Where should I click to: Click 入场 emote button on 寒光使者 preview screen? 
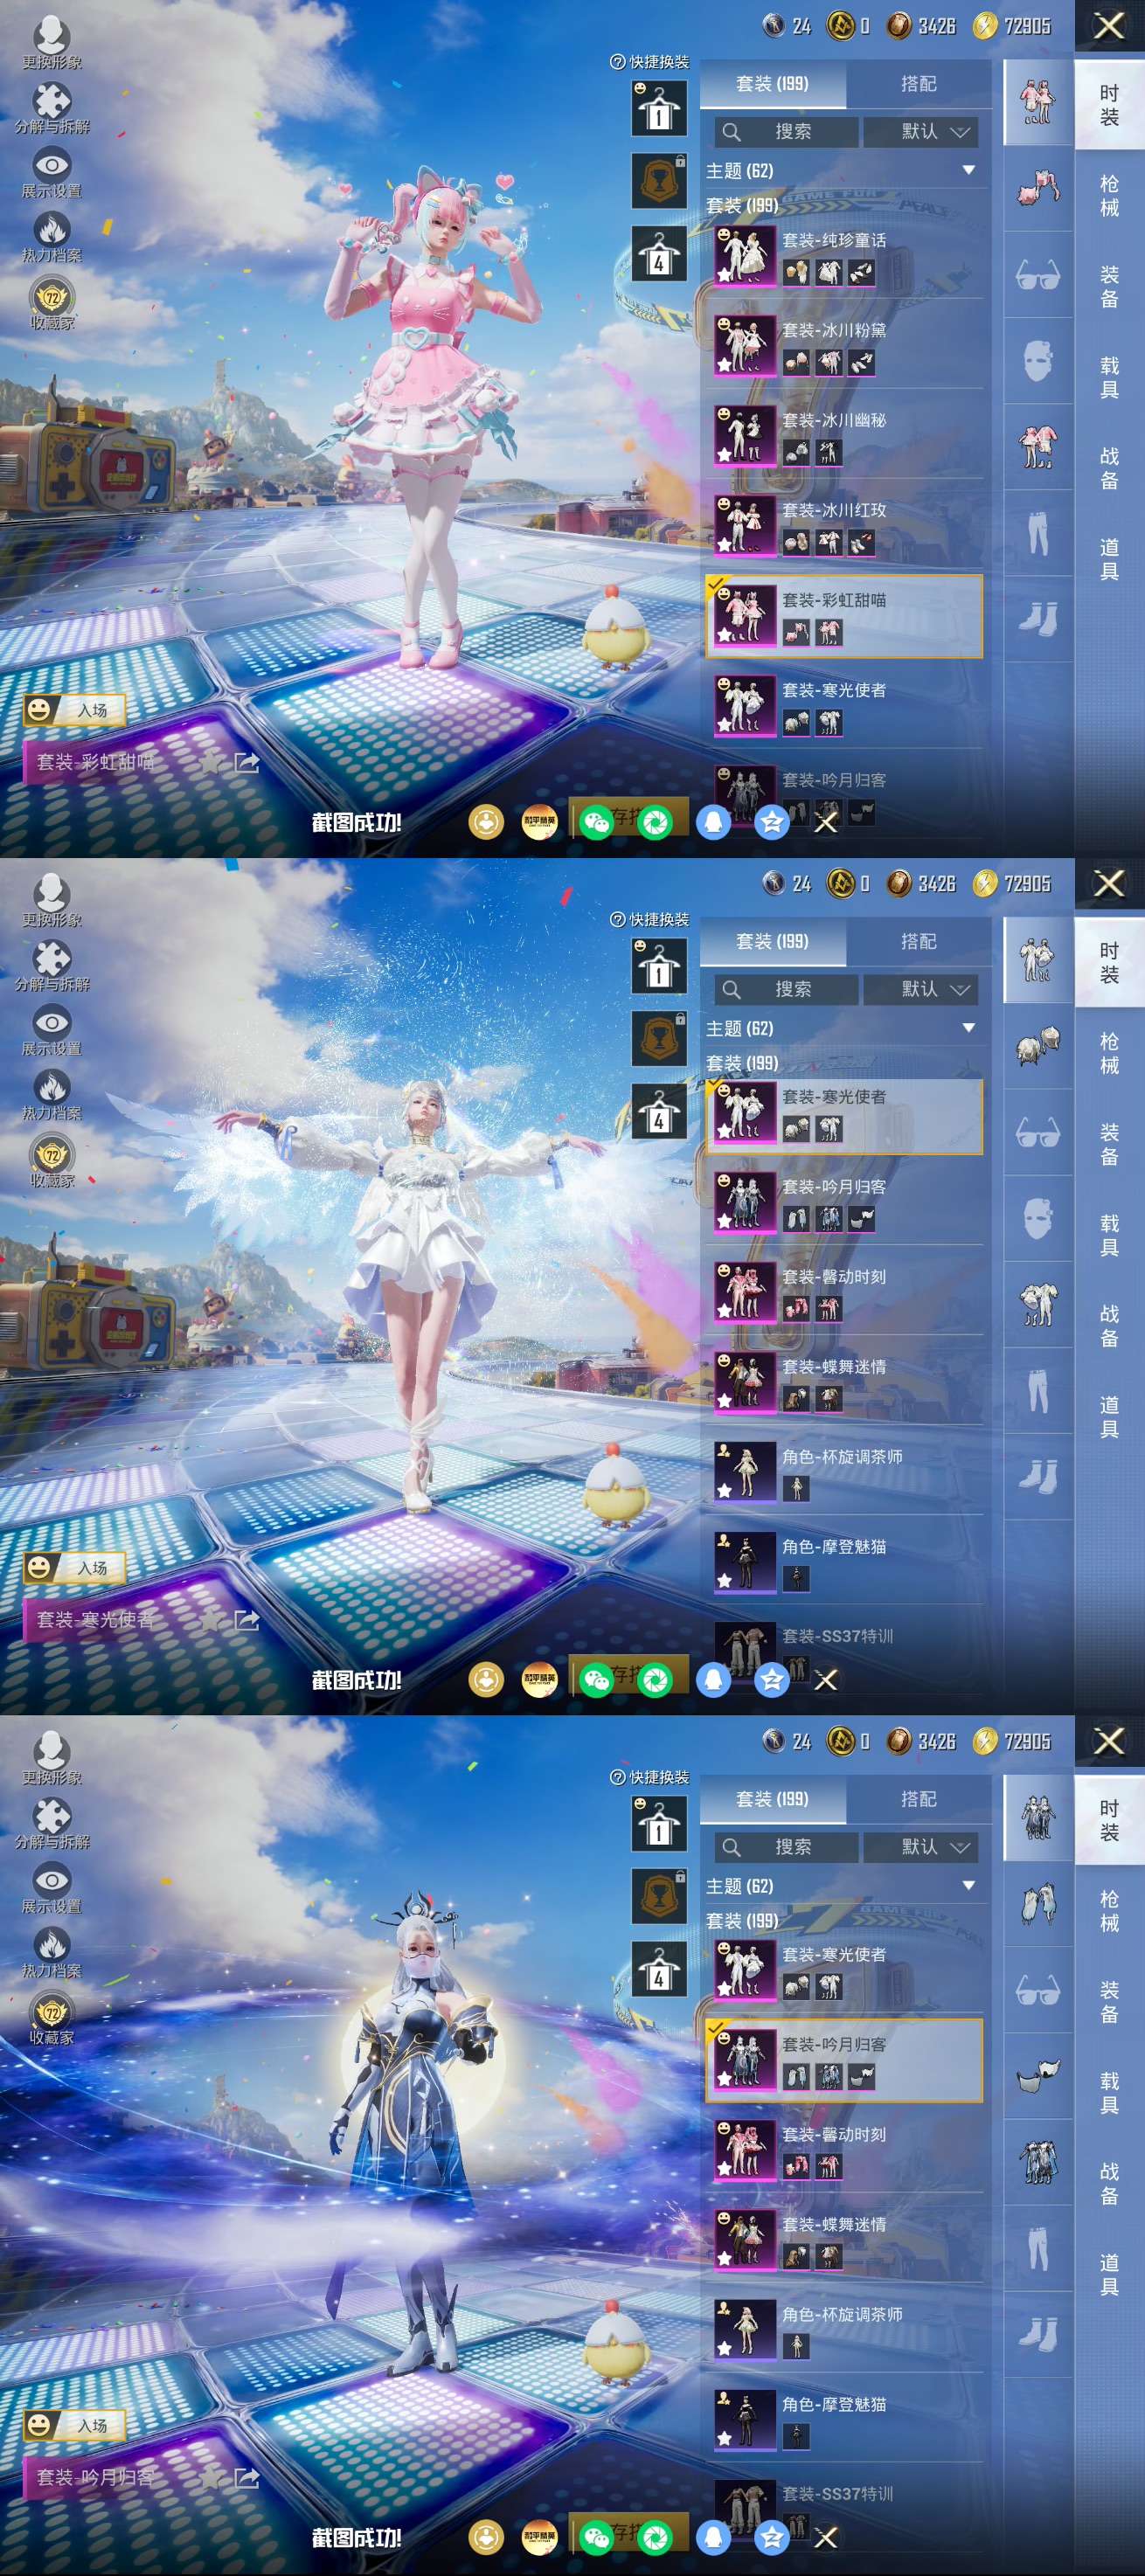pyautogui.click(x=75, y=1568)
